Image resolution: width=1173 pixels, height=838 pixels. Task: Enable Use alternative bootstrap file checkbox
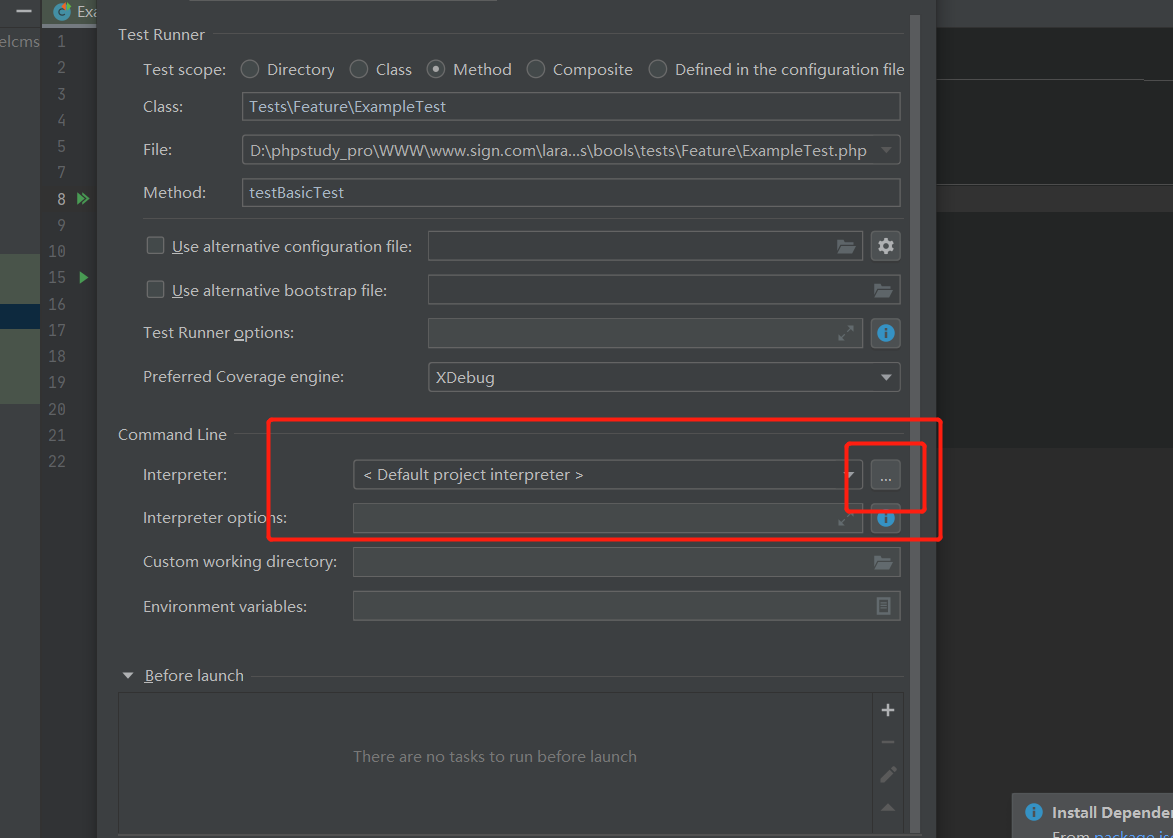(x=156, y=290)
